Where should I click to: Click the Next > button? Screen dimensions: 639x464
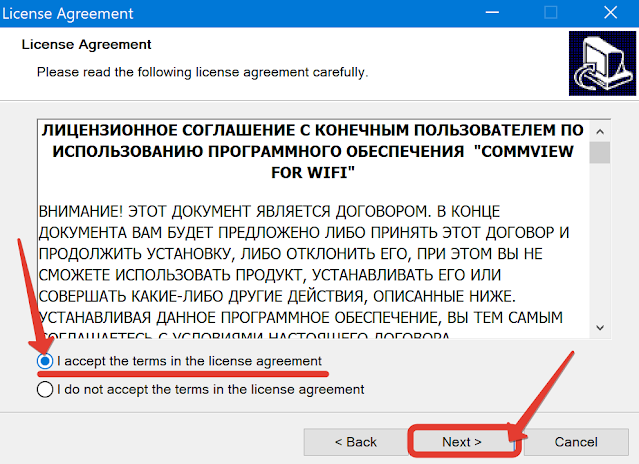pyautogui.click(x=462, y=442)
